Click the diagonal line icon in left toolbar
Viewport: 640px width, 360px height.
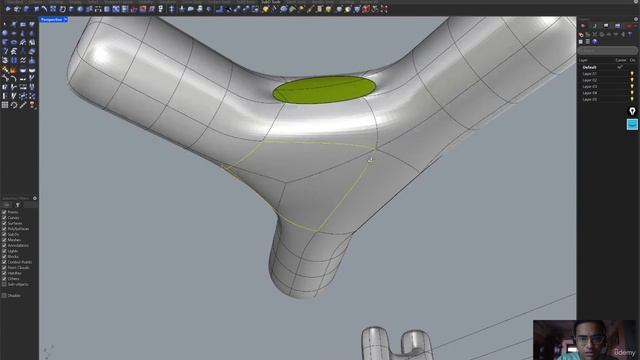23,105
